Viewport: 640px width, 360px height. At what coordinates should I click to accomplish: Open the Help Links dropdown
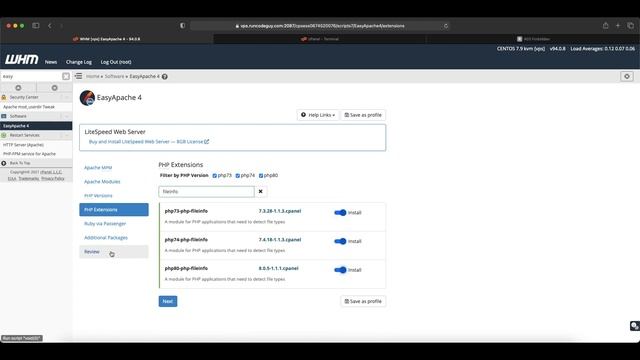[x=318, y=115]
